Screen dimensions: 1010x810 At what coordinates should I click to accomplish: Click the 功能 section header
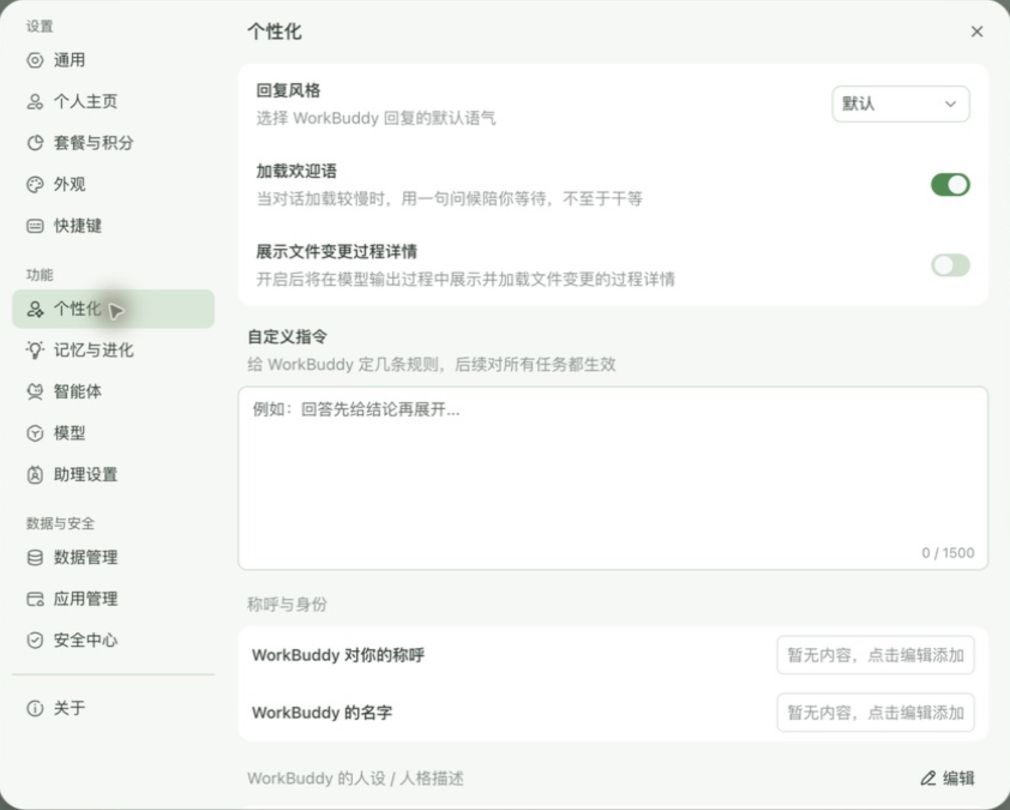[x=39, y=275]
